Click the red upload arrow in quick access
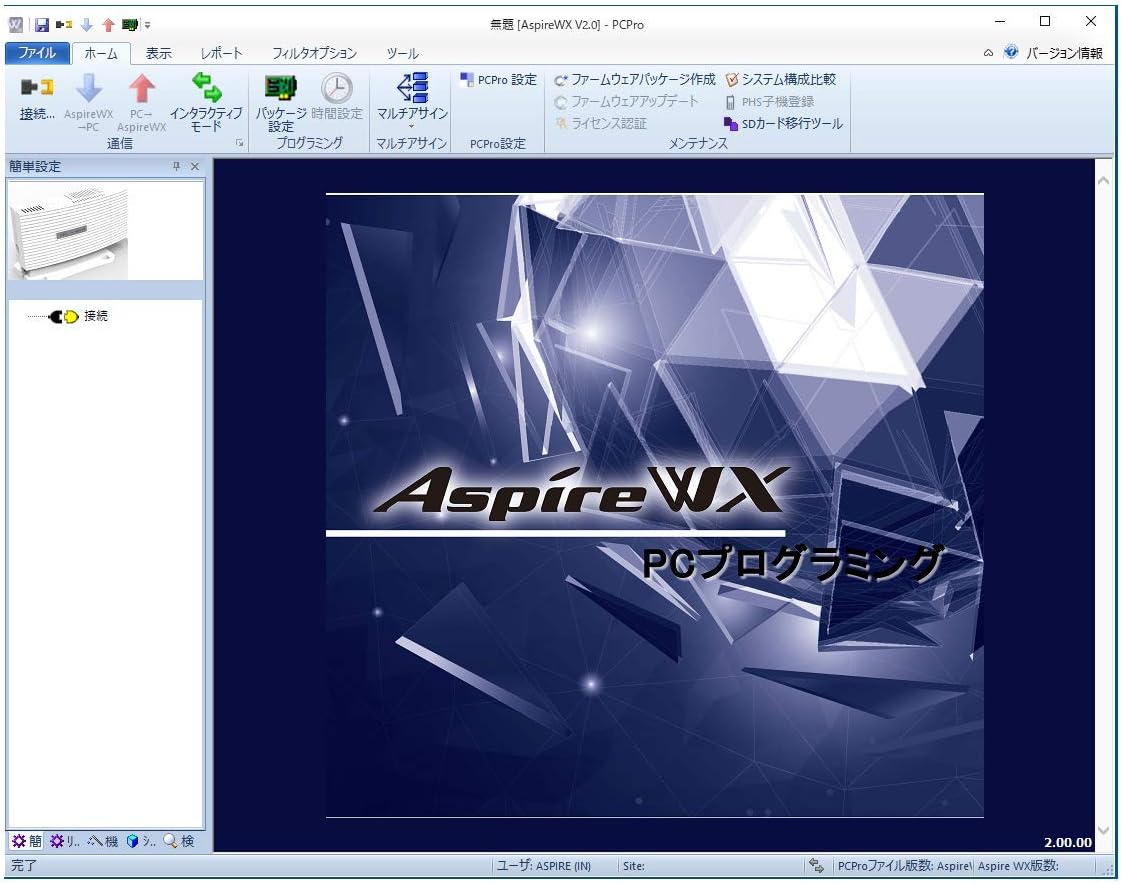Image resolution: width=1122 pixels, height=884 pixels. pyautogui.click(x=108, y=25)
